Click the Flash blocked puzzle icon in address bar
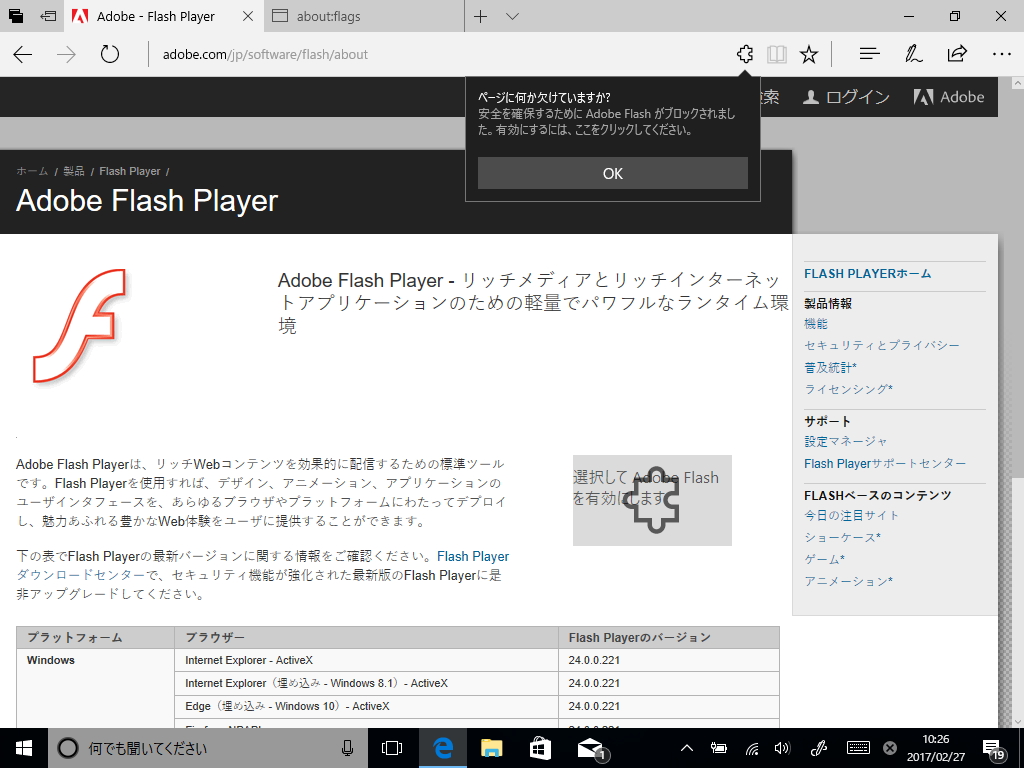 coord(745,54)
